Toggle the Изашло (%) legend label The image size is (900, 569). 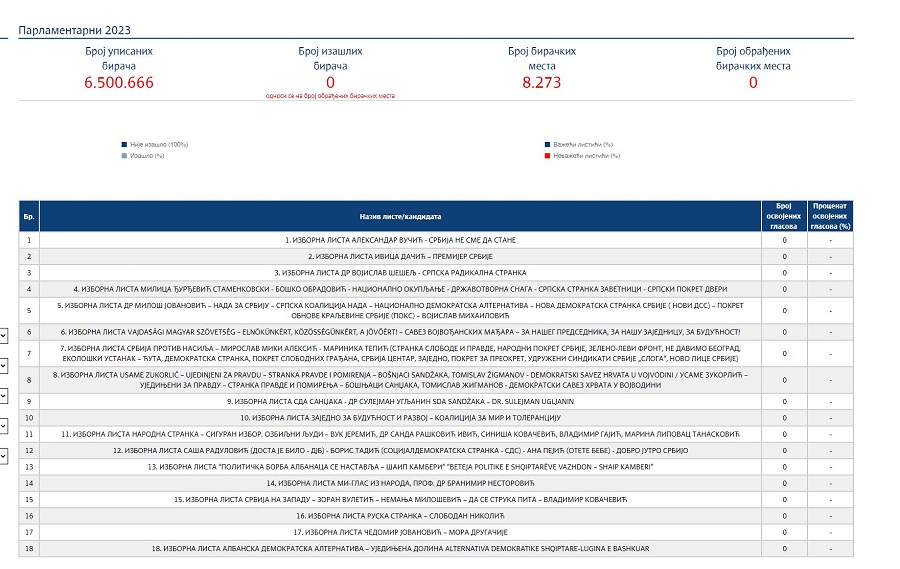[x=146, y=156]
